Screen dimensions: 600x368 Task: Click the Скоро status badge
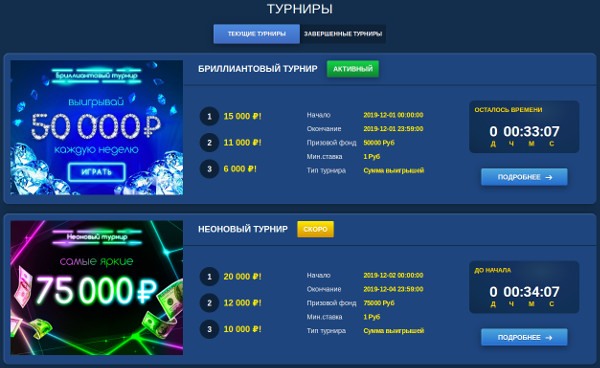click(x=315, y=229)
